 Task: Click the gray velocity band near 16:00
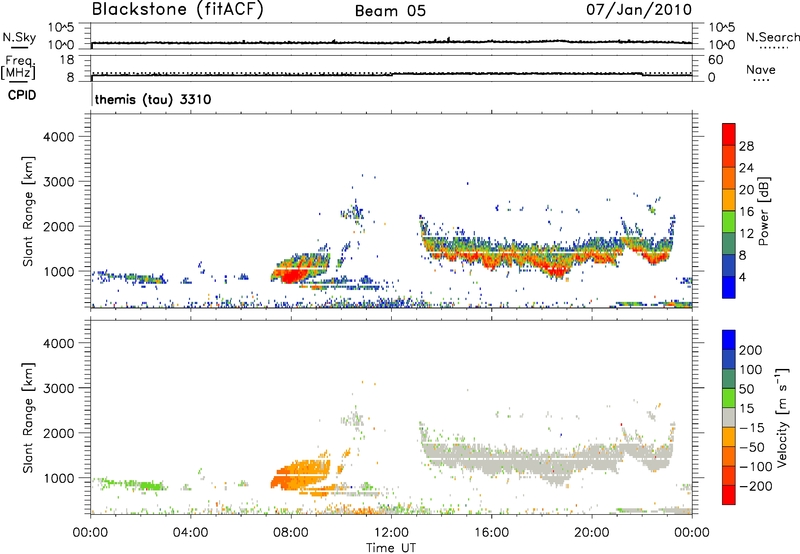point(520,458)
